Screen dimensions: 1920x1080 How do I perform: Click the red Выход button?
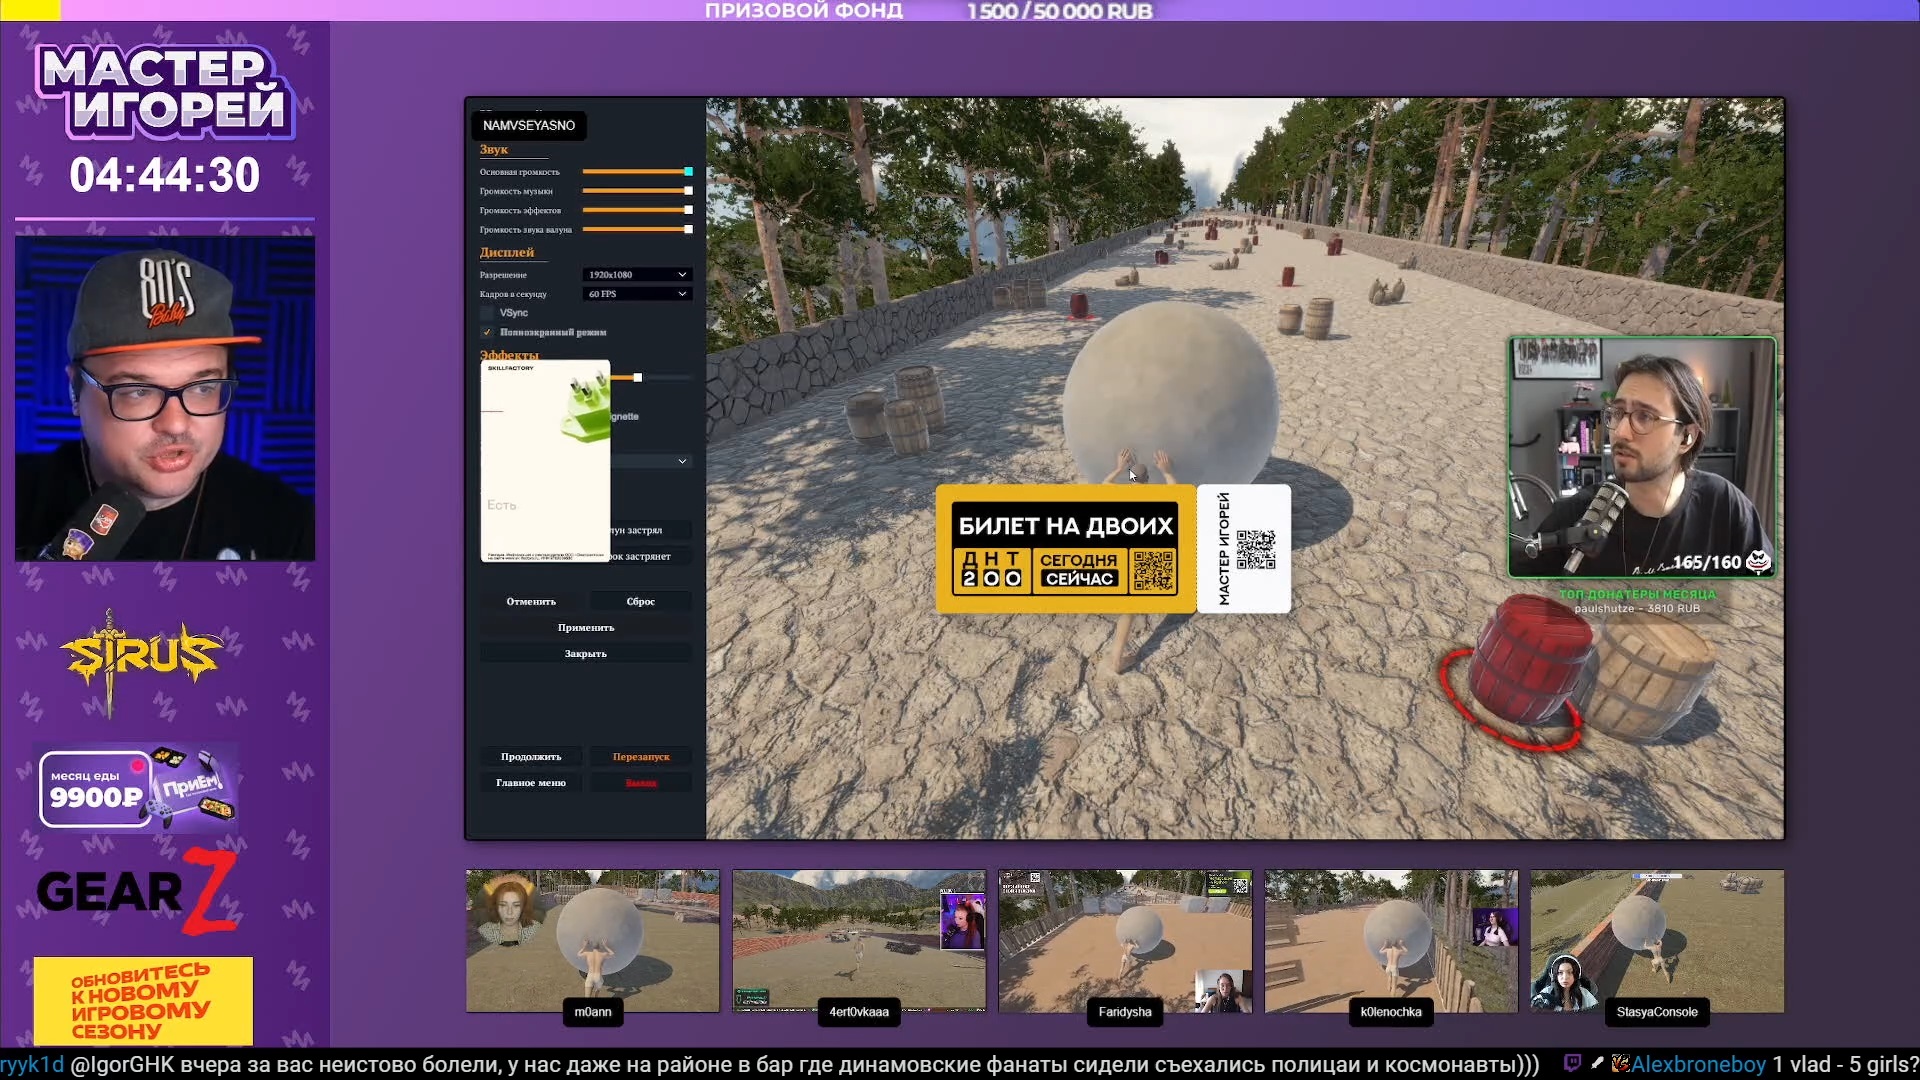coord(641,783)
